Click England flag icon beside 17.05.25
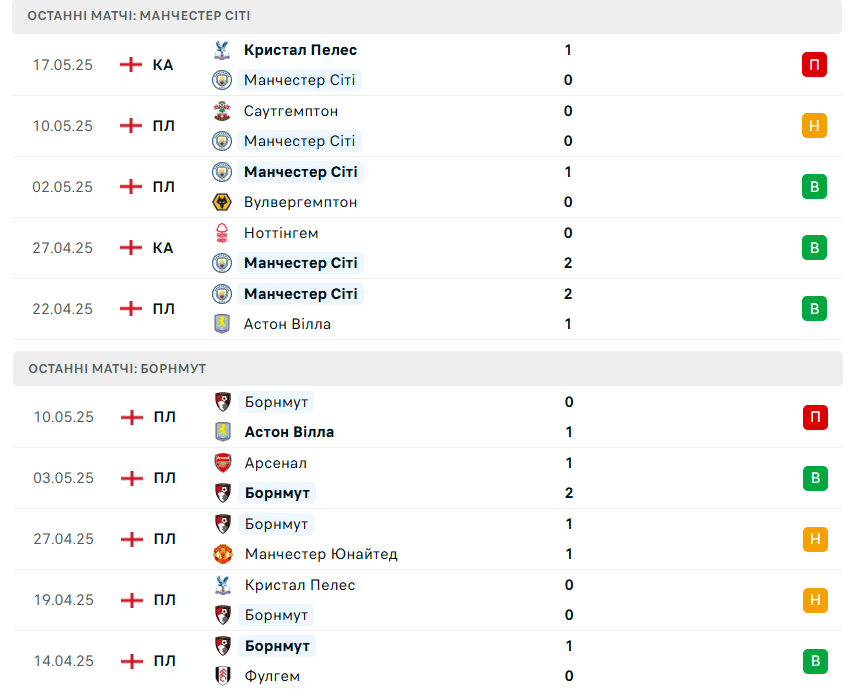 [131, 64]
